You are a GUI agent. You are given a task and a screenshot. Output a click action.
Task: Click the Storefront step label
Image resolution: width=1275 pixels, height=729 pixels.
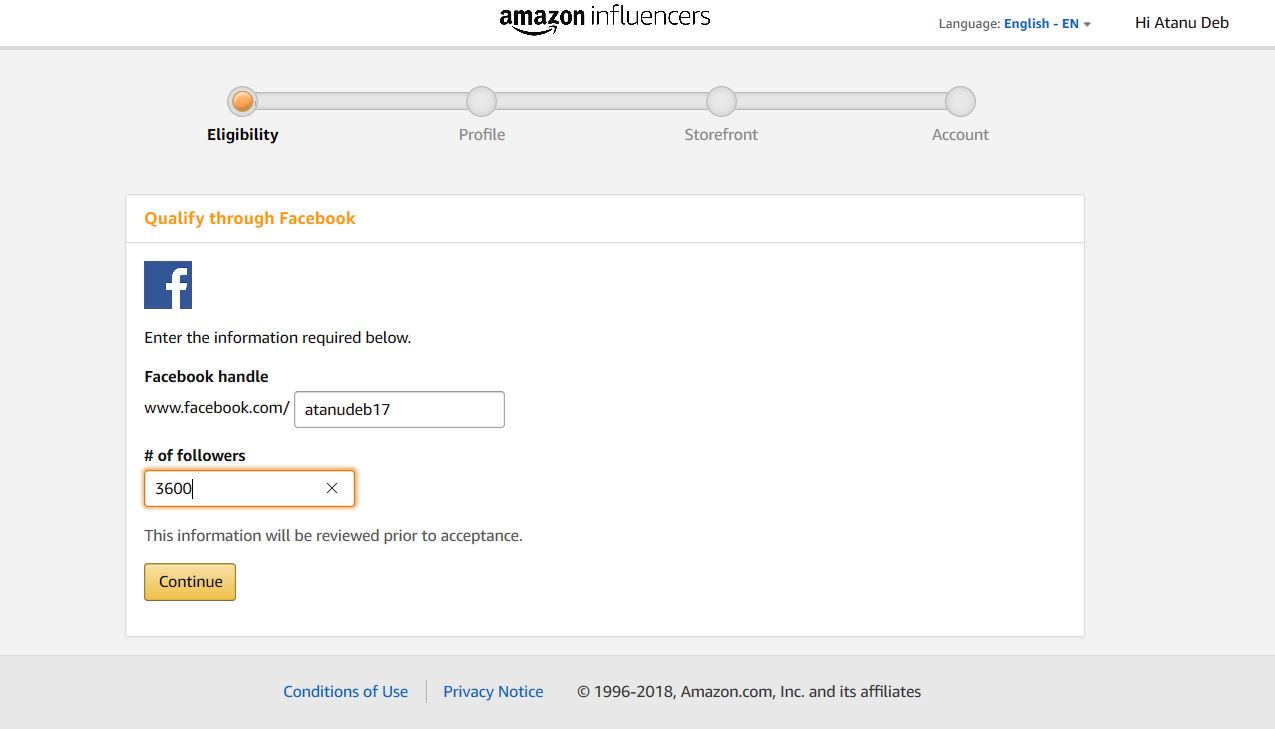[x=721, y=134]
